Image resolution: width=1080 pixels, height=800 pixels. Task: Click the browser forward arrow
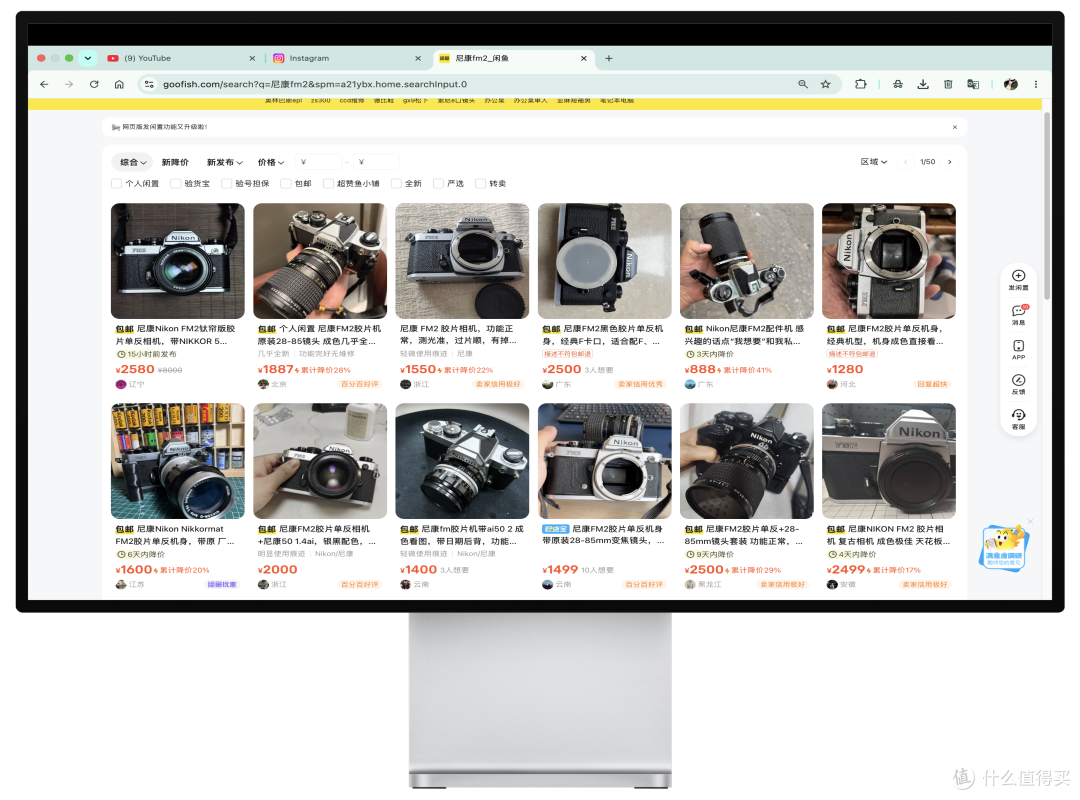click(69, 84)
